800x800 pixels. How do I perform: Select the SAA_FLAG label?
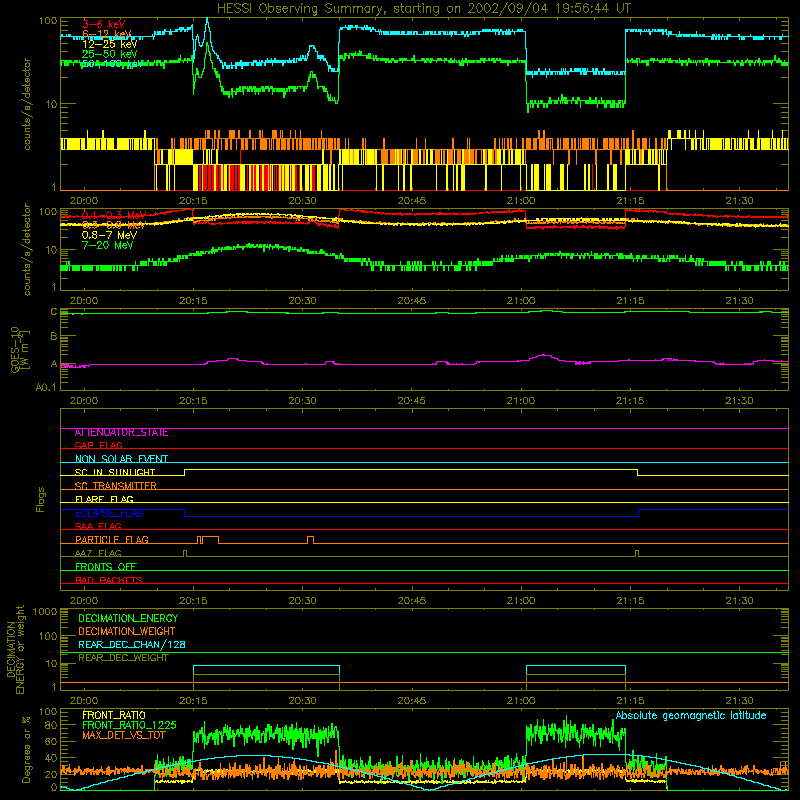click(x=98, y=527)
